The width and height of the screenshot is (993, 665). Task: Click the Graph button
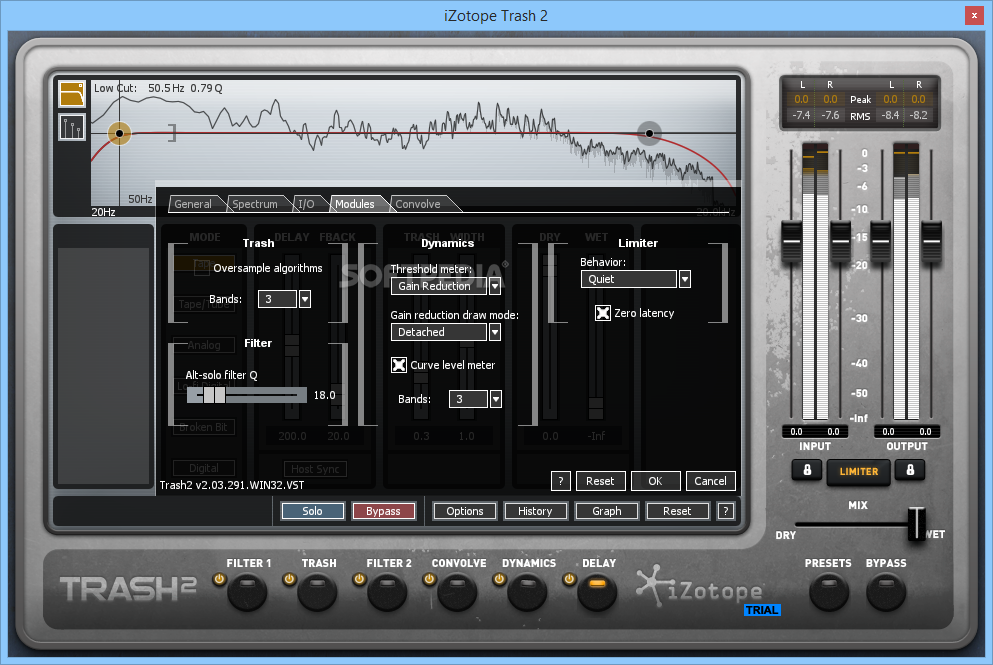coord(607,511)
